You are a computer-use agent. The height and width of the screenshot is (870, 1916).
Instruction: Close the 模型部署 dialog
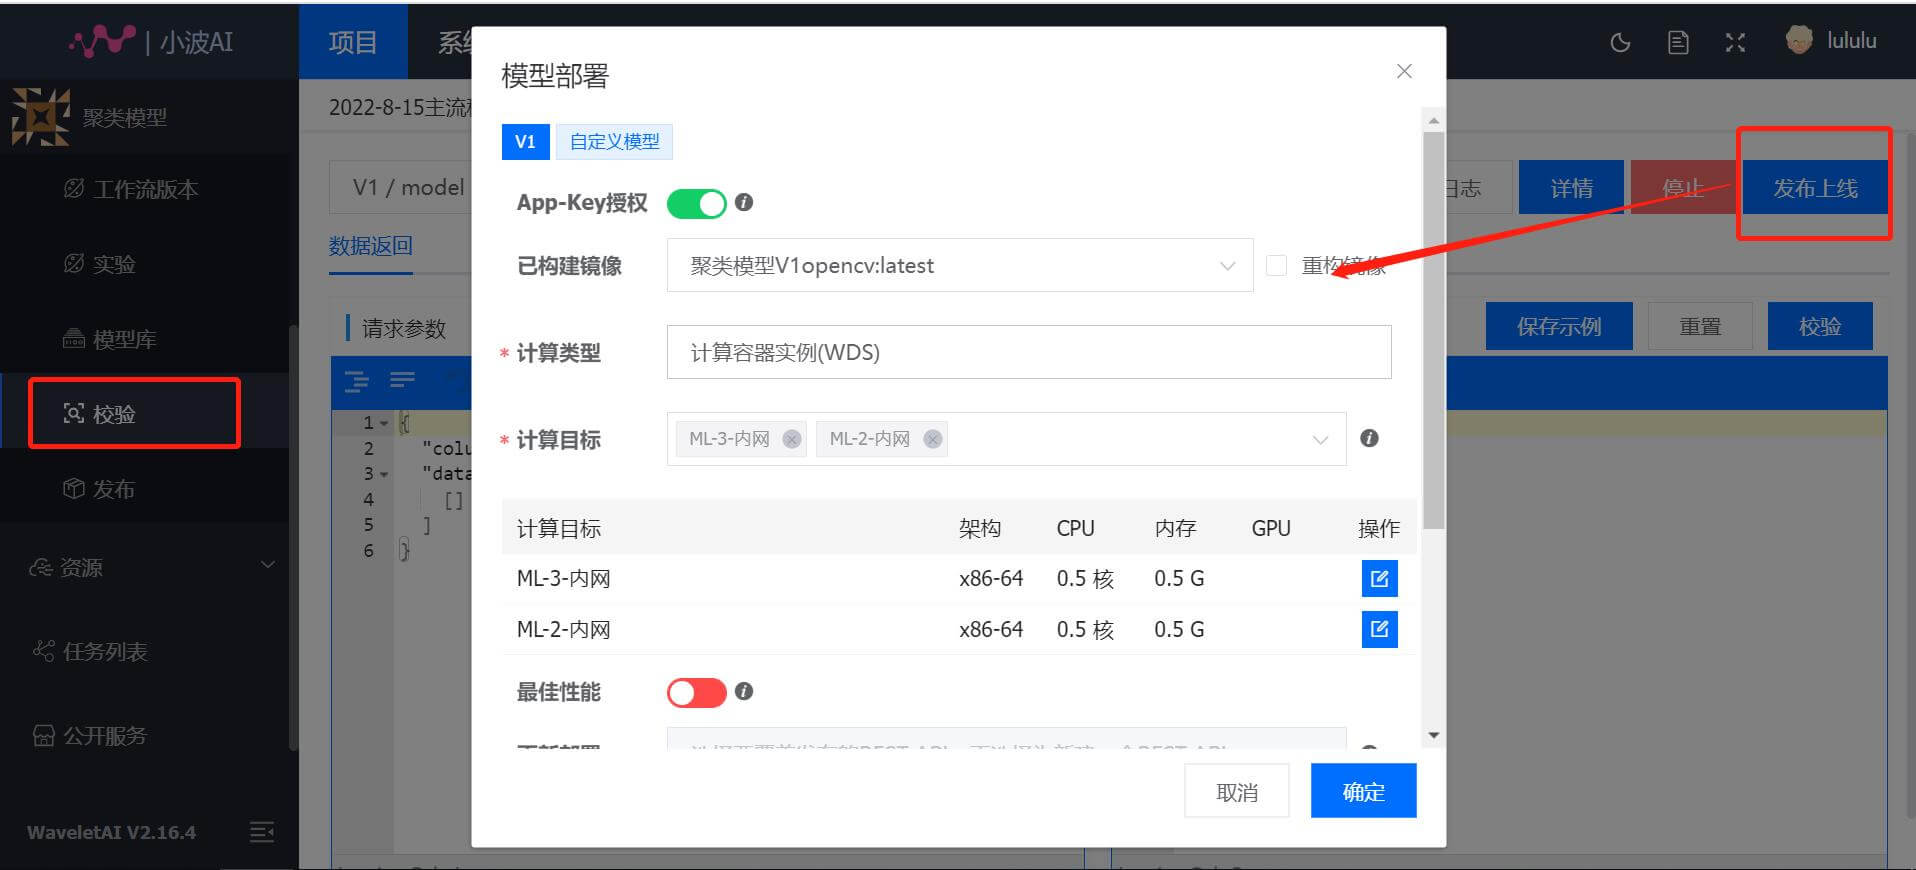[1404, 71]
